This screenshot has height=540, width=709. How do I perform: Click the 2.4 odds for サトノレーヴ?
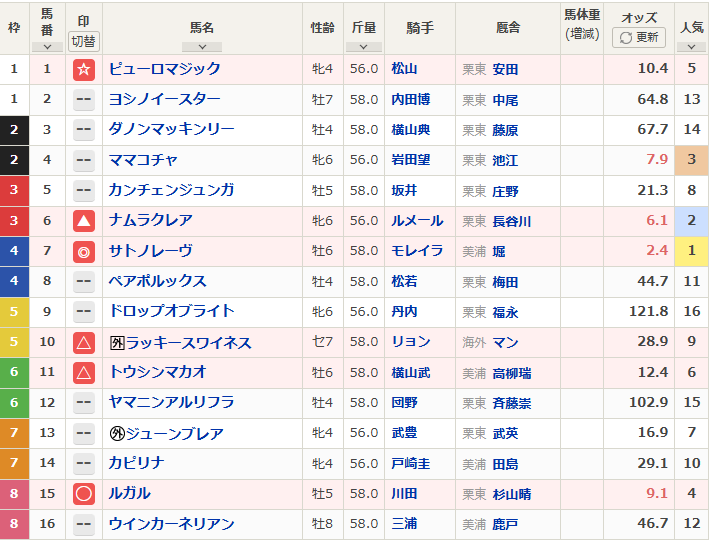656,252
